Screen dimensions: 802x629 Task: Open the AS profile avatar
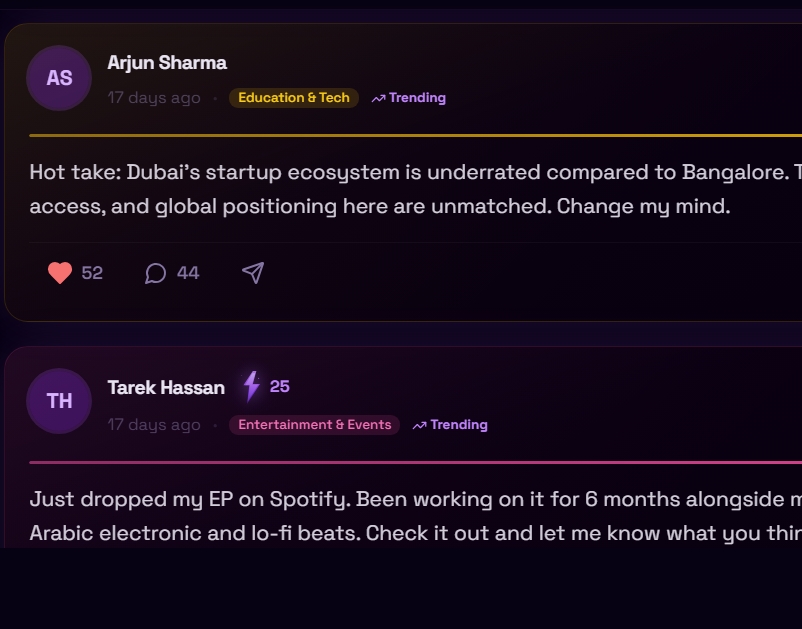click(x=59, y=77)
